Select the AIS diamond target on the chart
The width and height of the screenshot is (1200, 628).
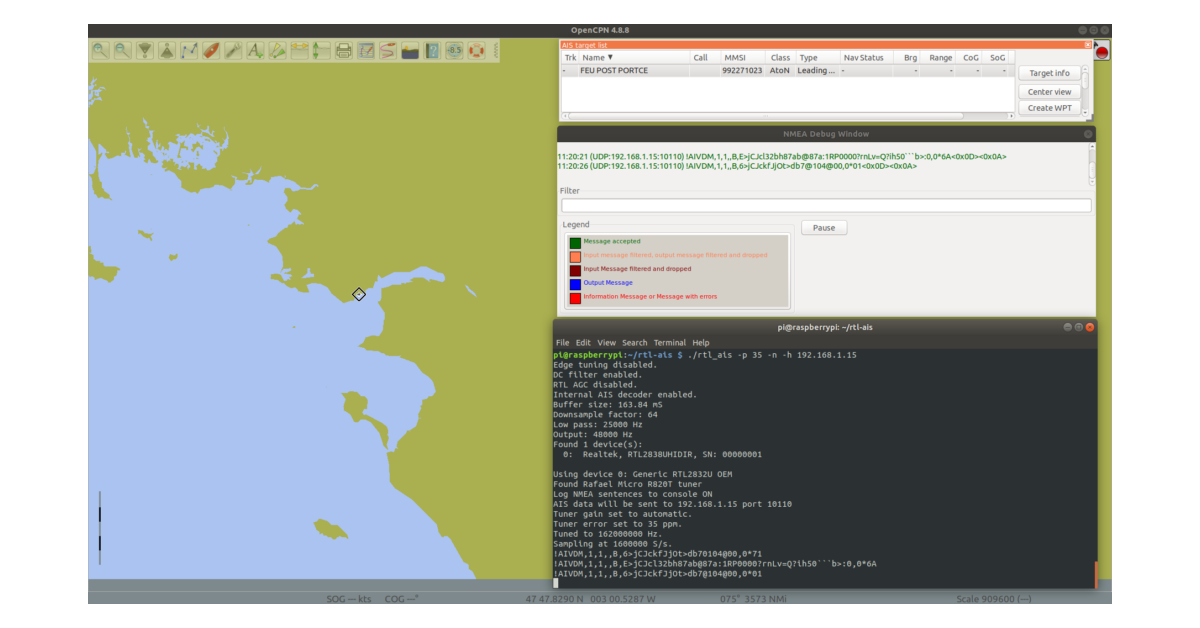click(x=359, y=294)
